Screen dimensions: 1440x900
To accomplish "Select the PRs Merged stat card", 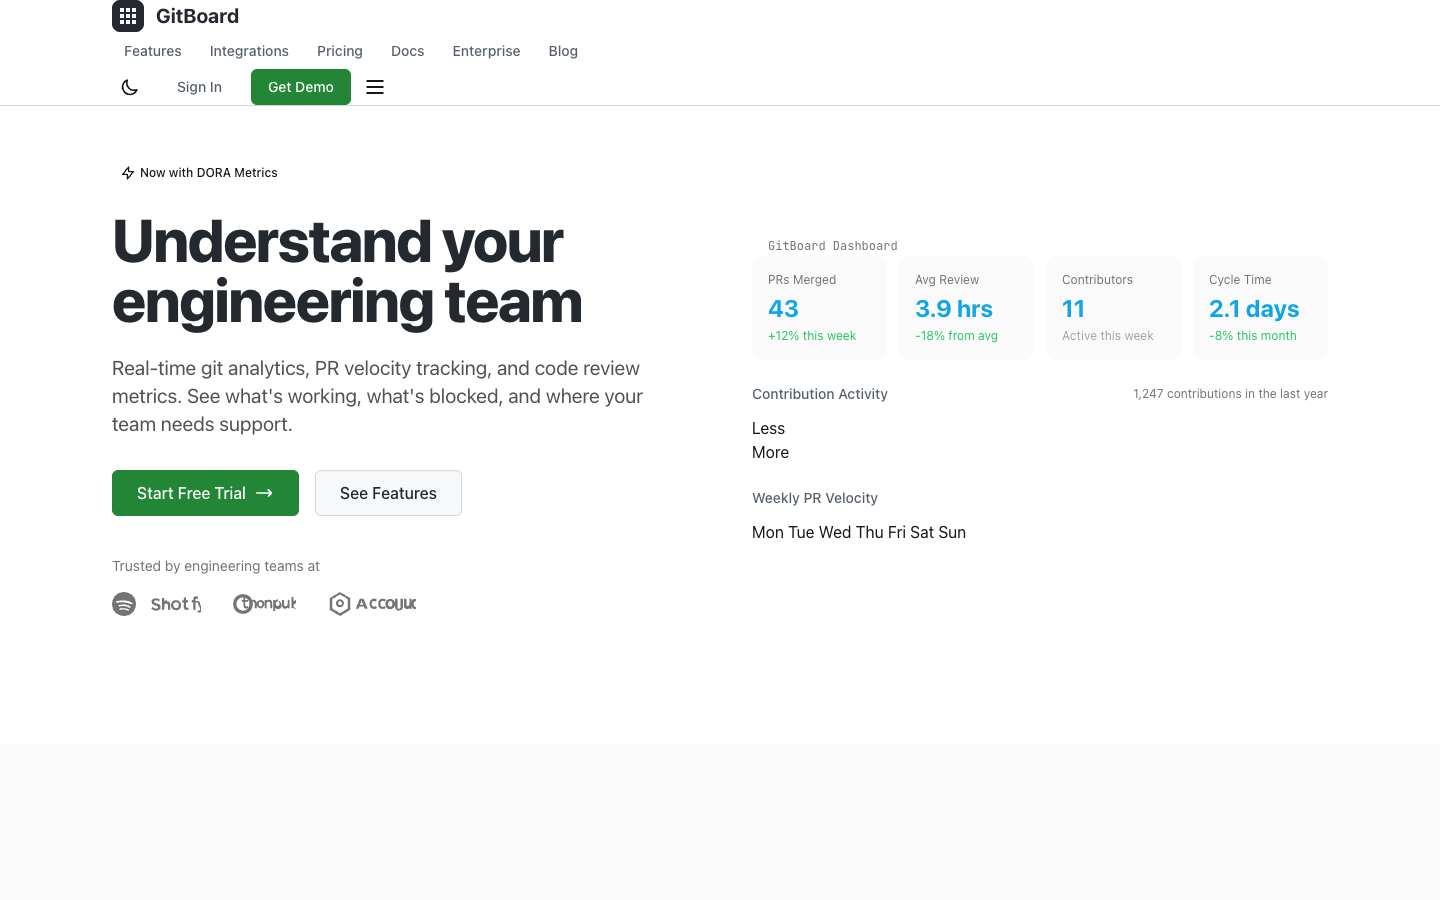I will [x=819, y=308].
